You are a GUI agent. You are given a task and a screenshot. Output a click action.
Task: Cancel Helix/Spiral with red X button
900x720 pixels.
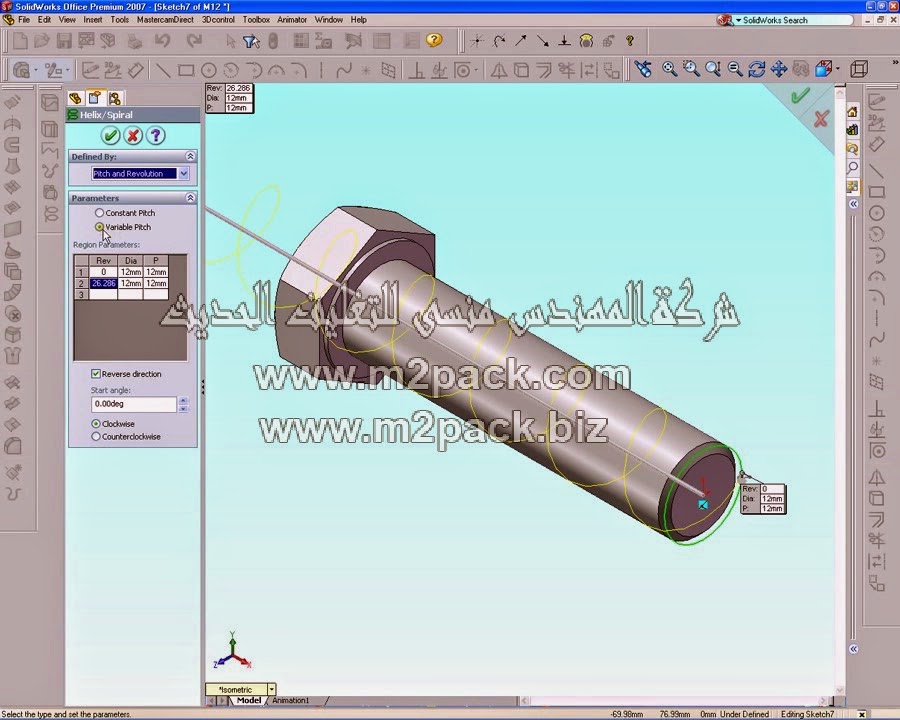click(x=133, y=136)
